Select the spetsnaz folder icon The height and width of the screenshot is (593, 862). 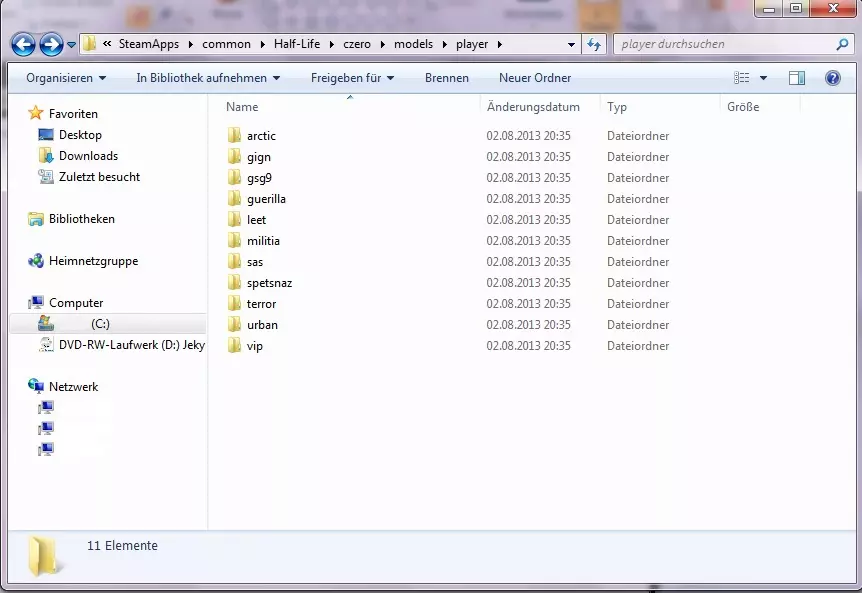click(234, 282)
